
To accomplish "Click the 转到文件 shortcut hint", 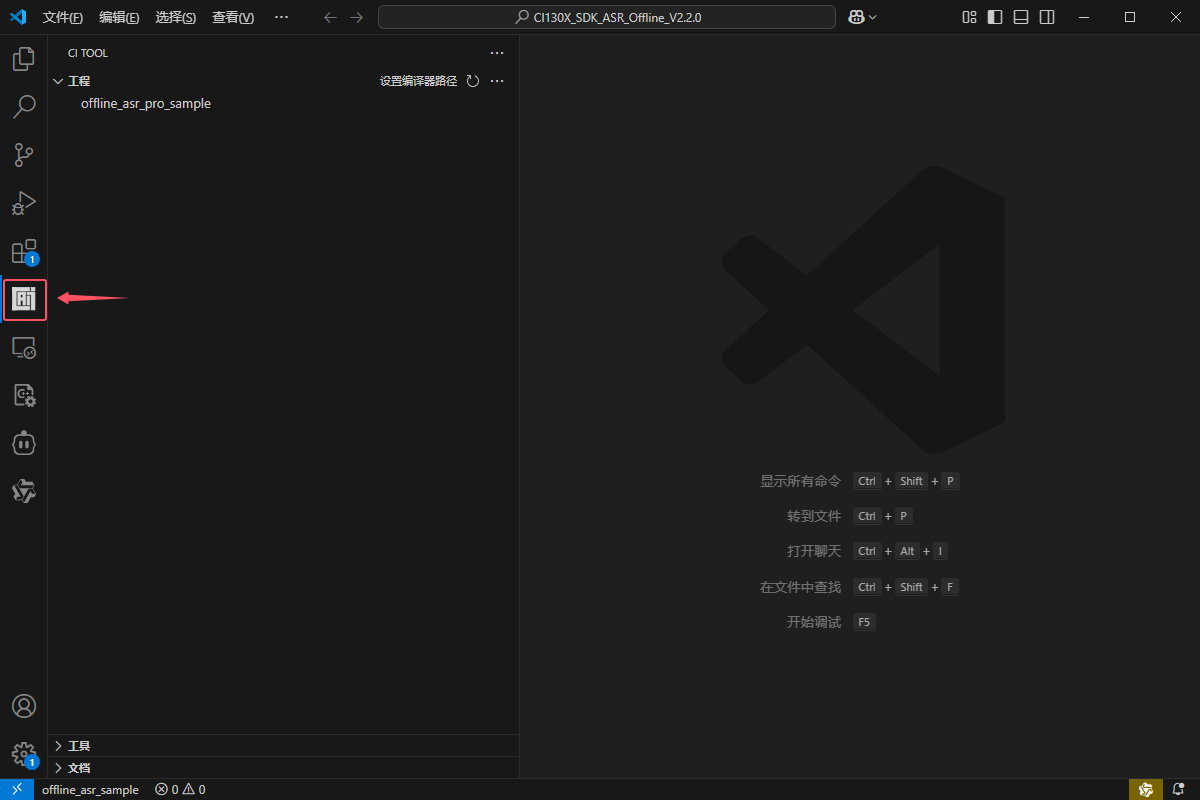I will pyautogui.click(x=814, y=516).
